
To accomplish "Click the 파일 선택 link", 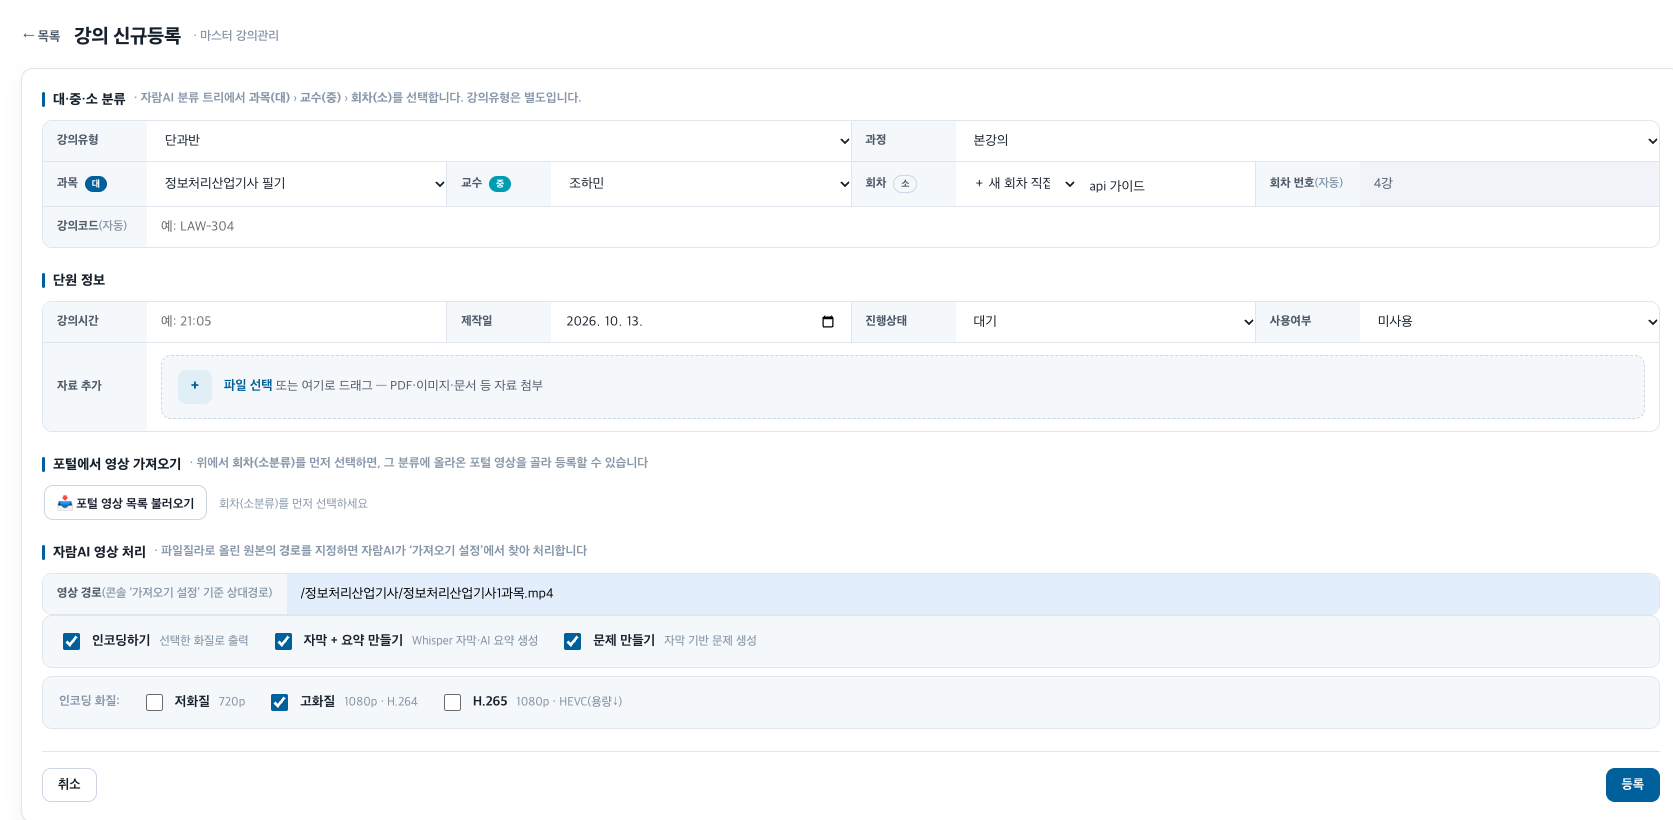I will pyautogui.click(x=248, y=385).
